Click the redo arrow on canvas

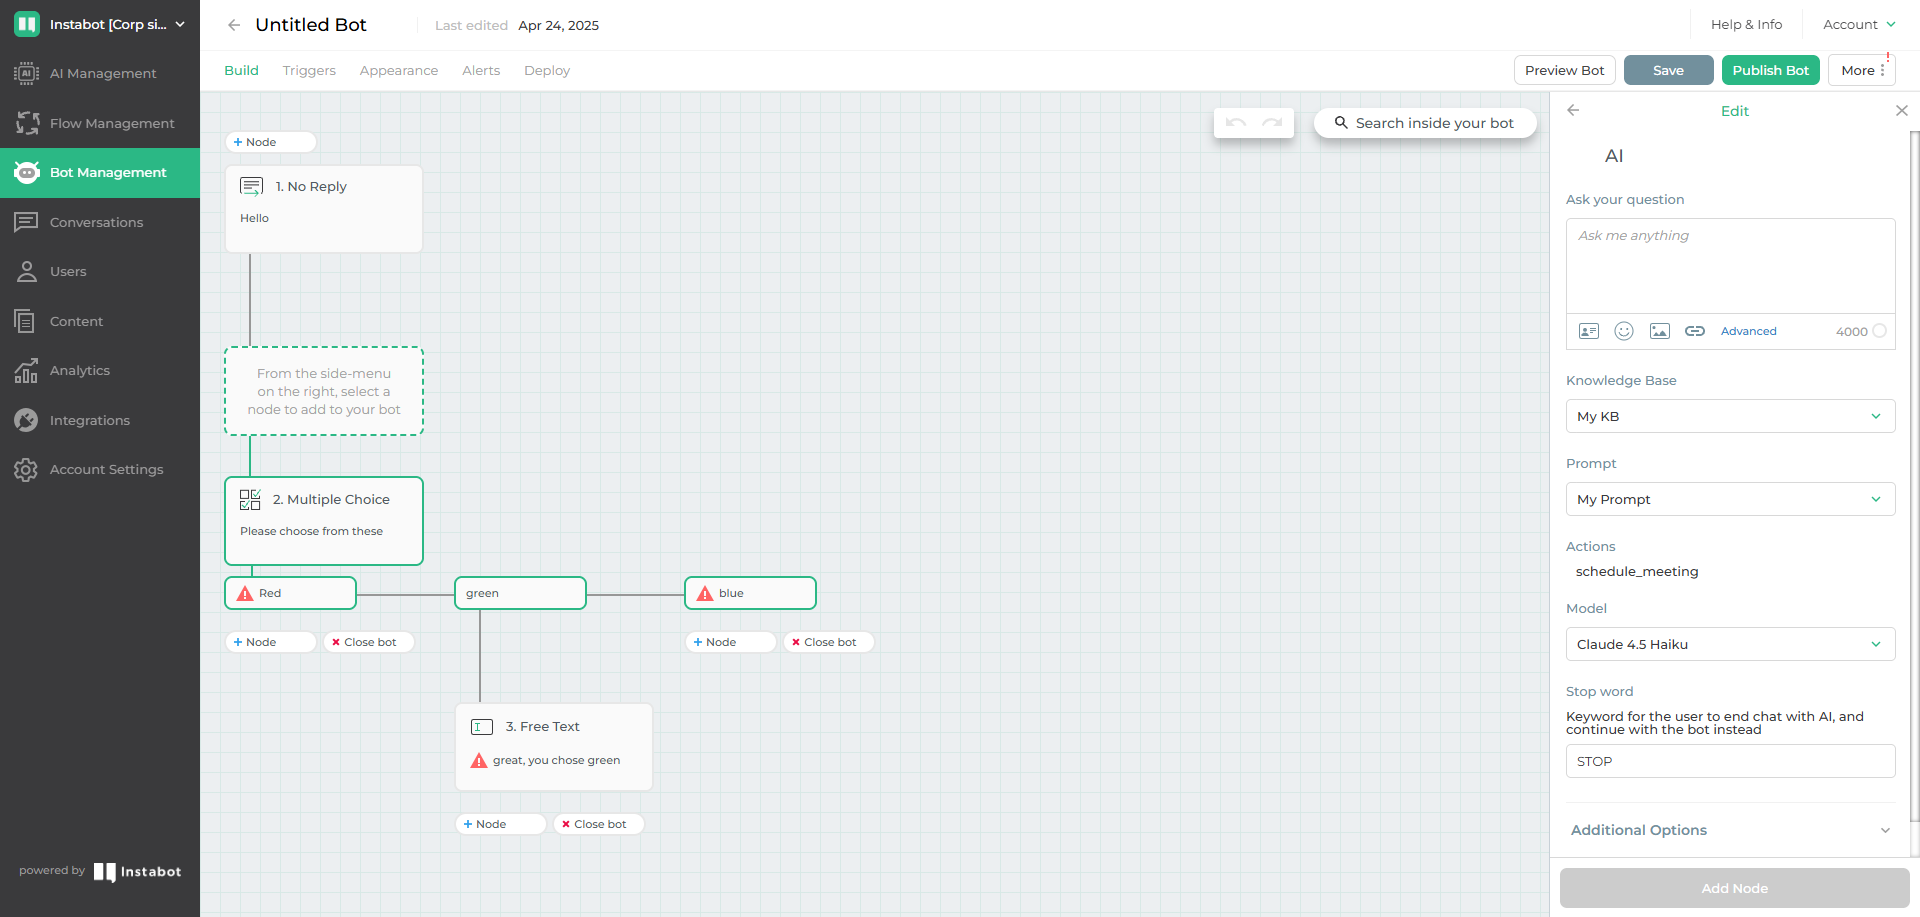pos(1272,123)
